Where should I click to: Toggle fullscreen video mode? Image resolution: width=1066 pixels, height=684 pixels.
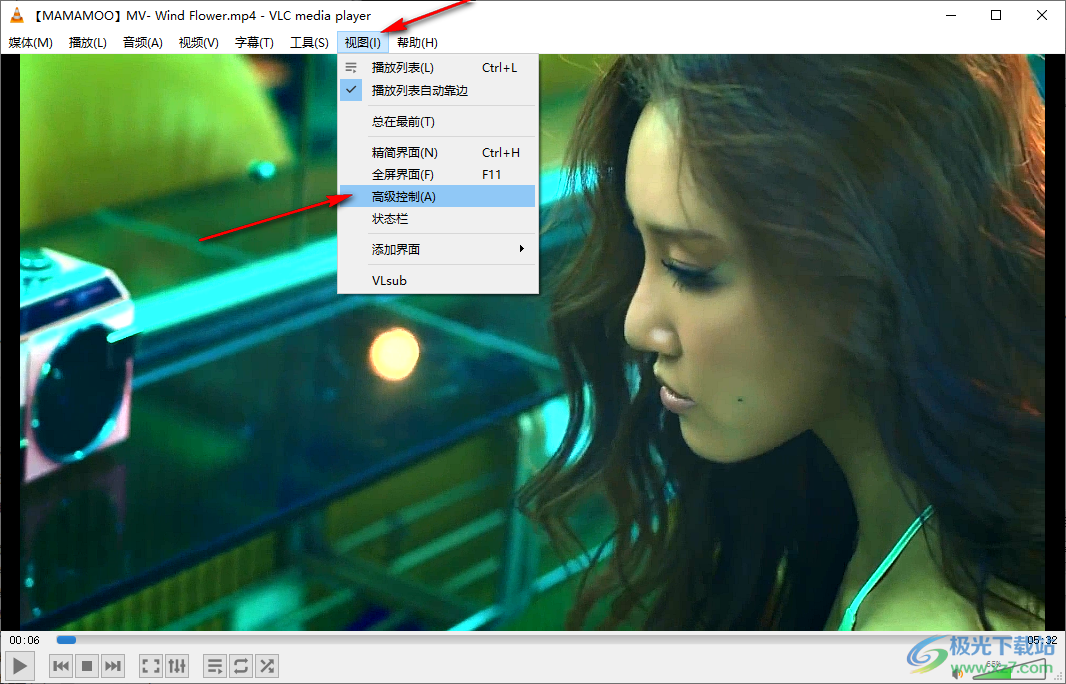click(x=151, y=666)
